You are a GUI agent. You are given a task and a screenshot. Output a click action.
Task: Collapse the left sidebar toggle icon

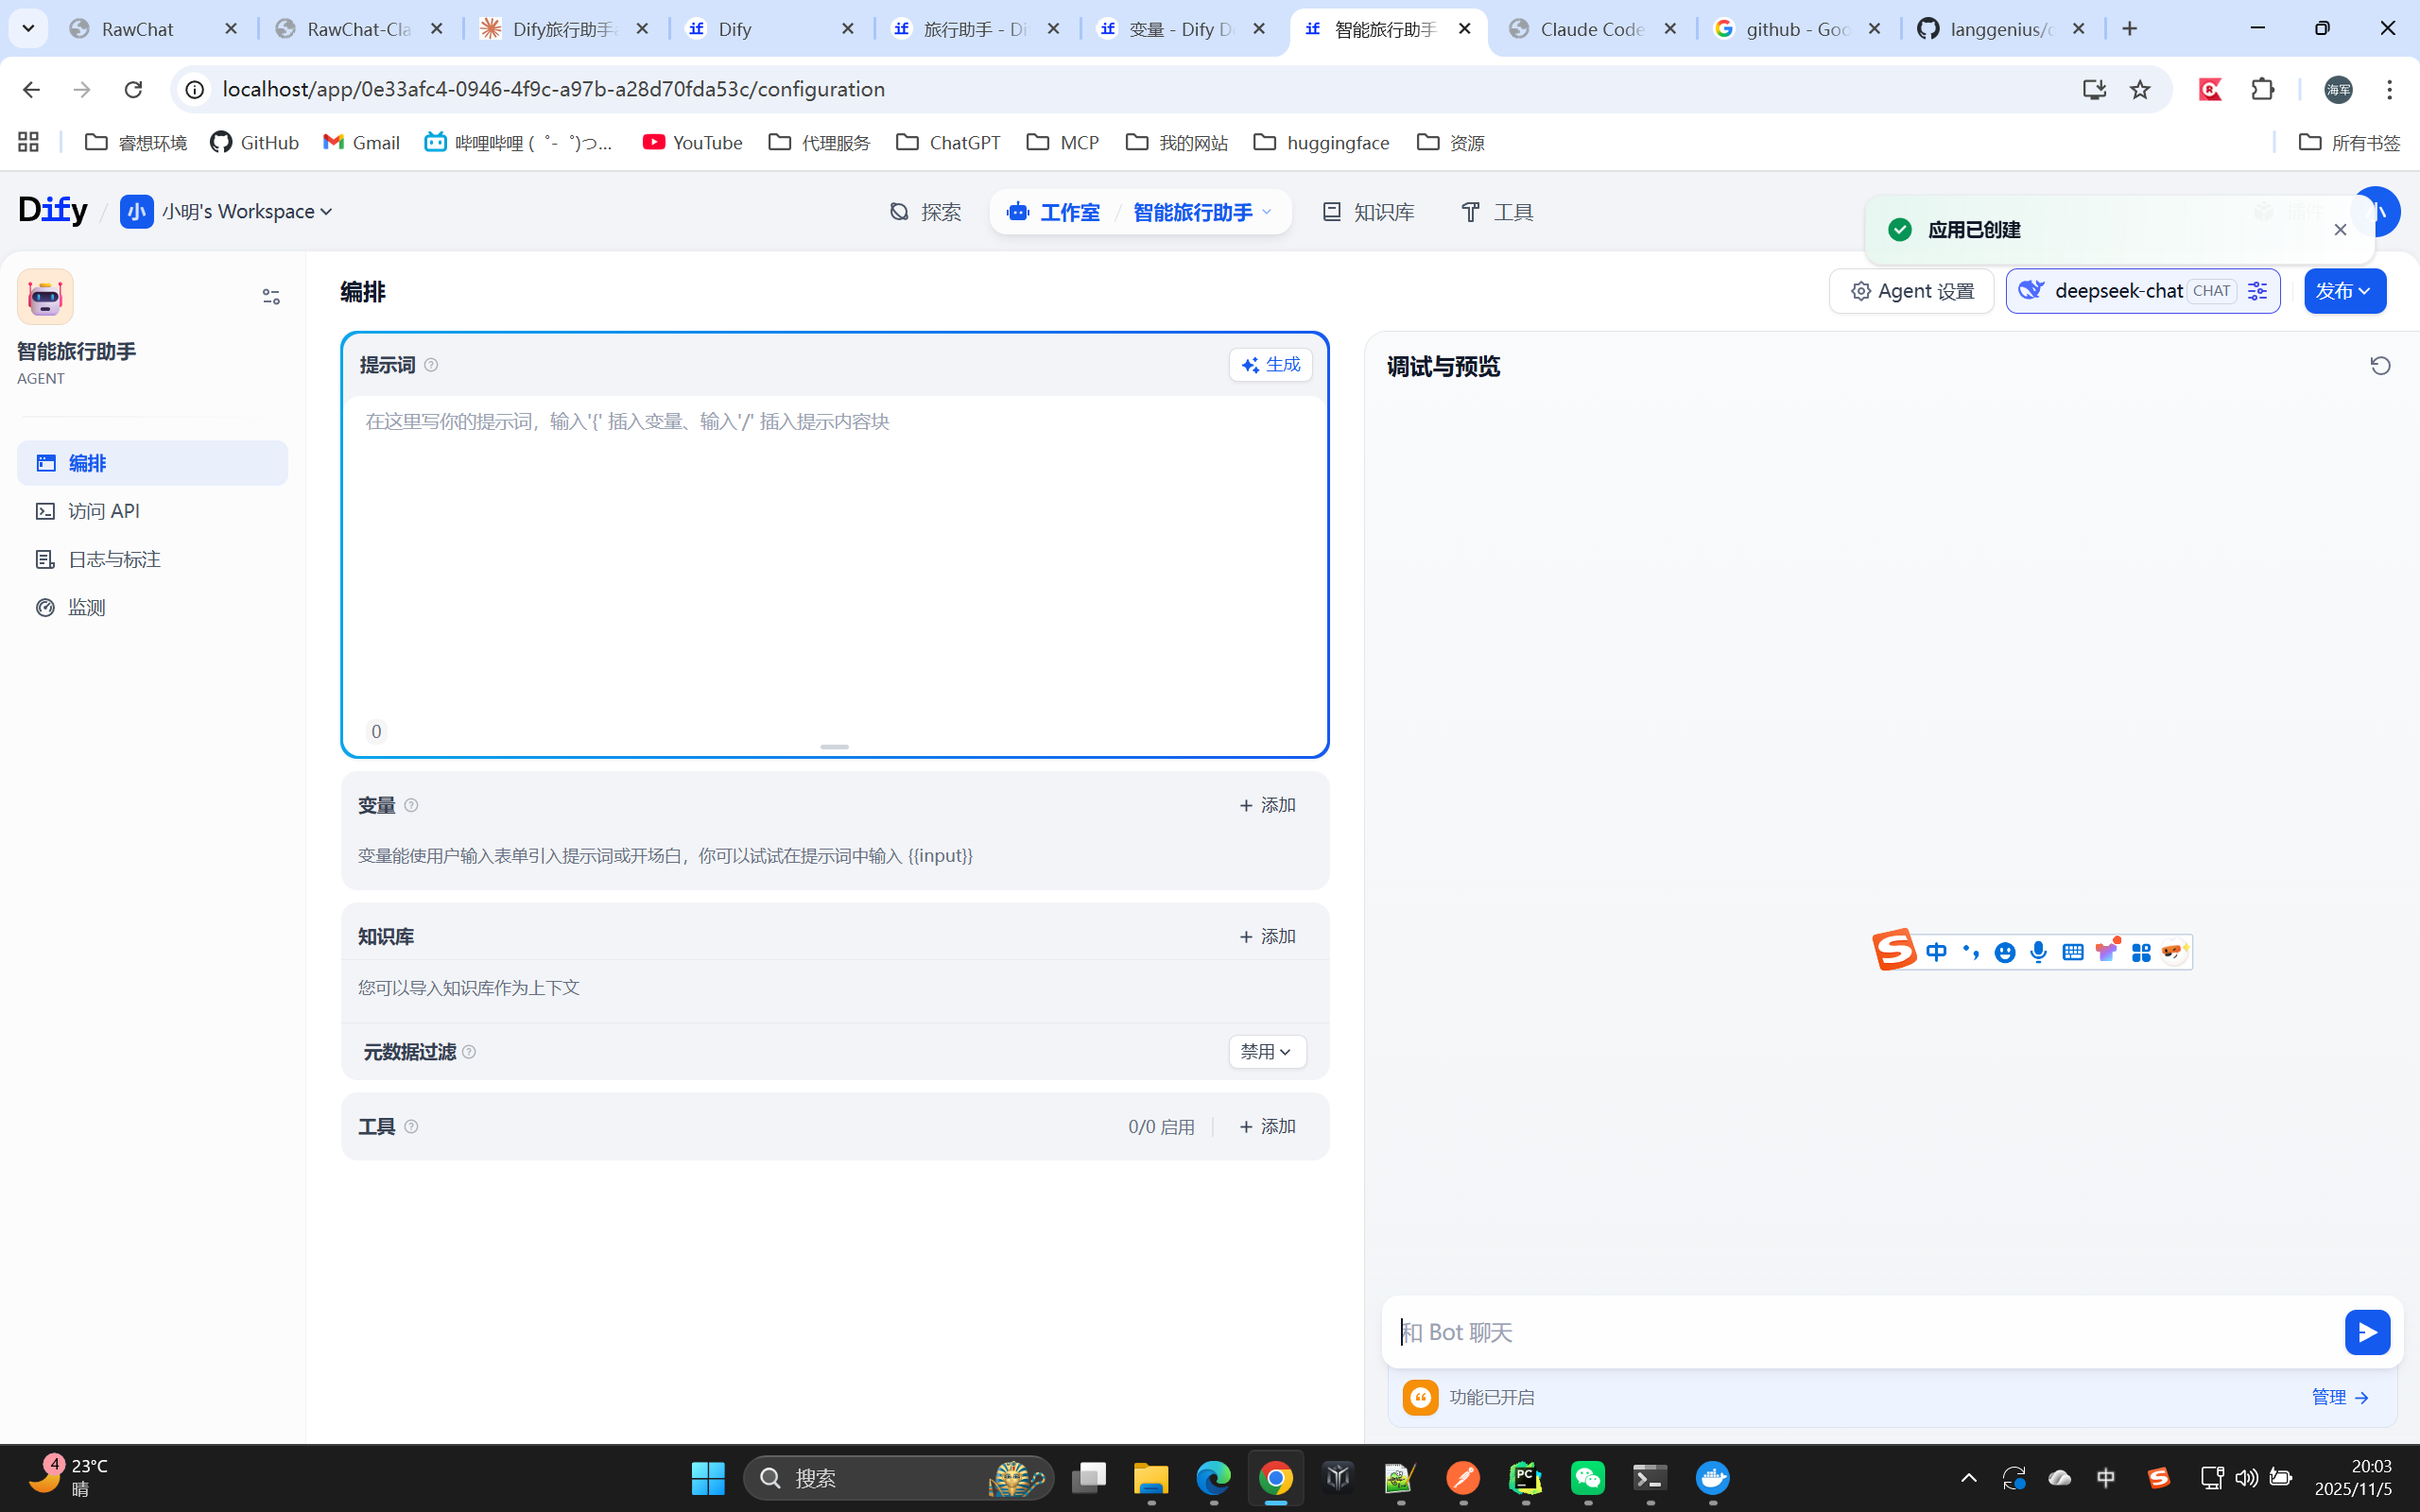pos(271,297)
